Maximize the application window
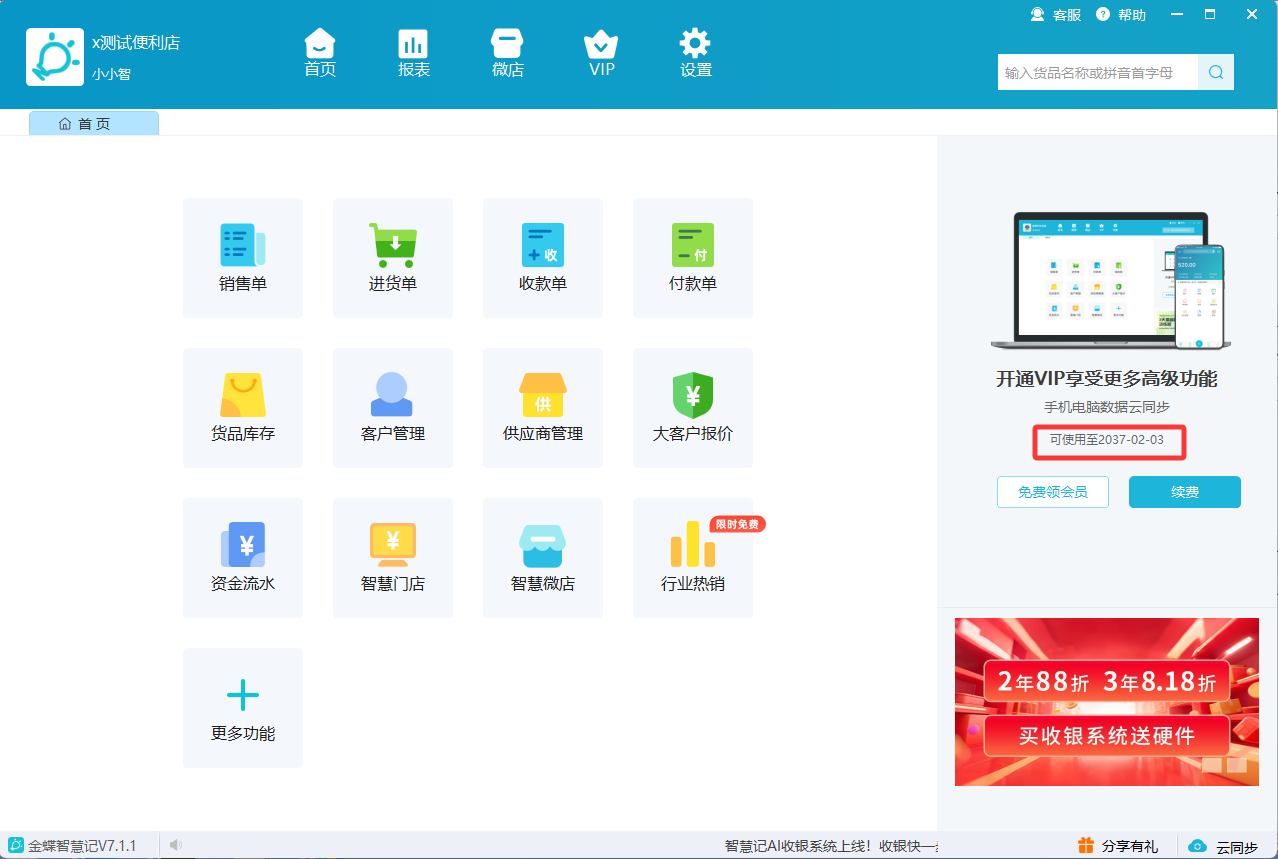This screenshot has height=859, width=1278. tap(1210, 14)
